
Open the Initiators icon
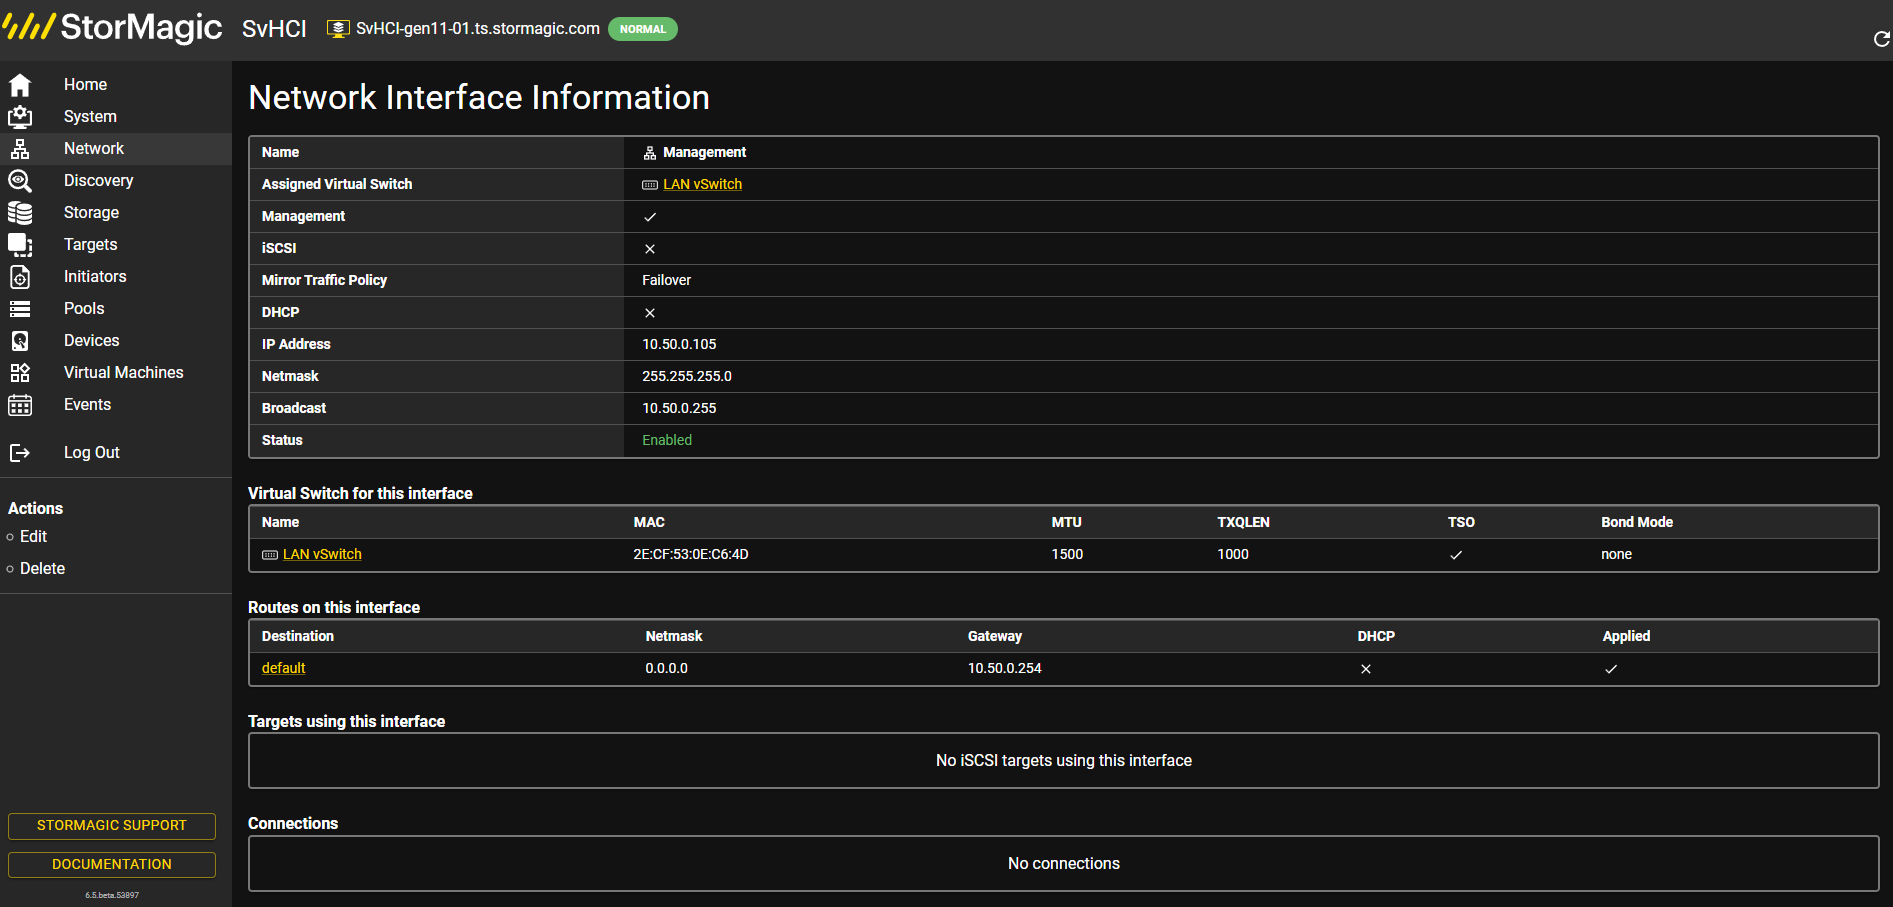[x=20, y=277]
